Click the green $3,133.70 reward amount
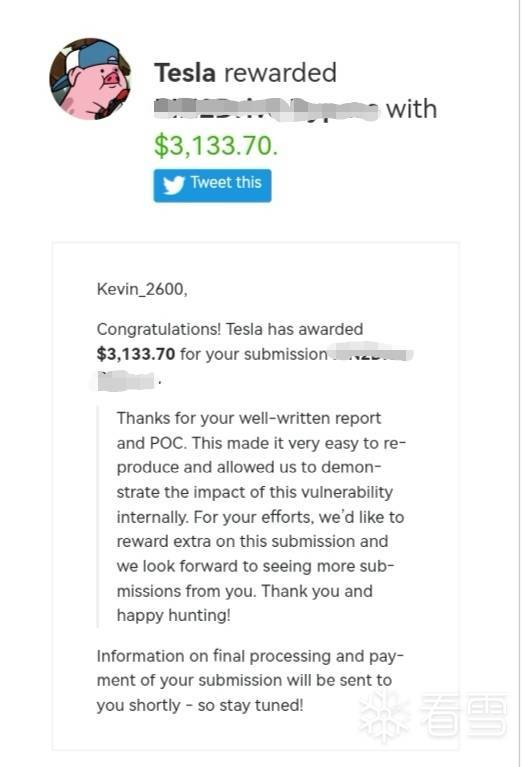 (x=216, y=145)
